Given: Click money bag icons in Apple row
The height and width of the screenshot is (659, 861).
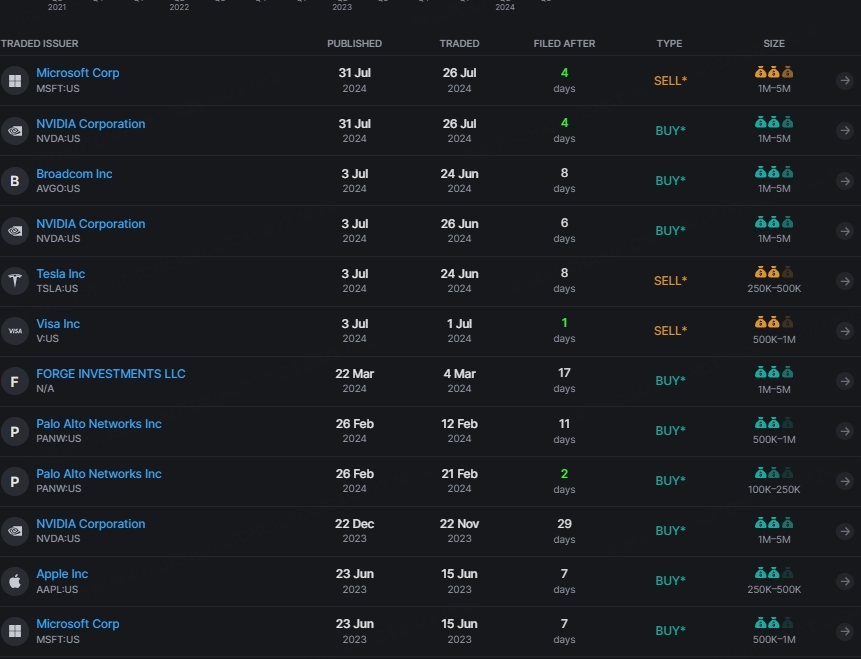Looking at the screenshot, I should [774, 573].
